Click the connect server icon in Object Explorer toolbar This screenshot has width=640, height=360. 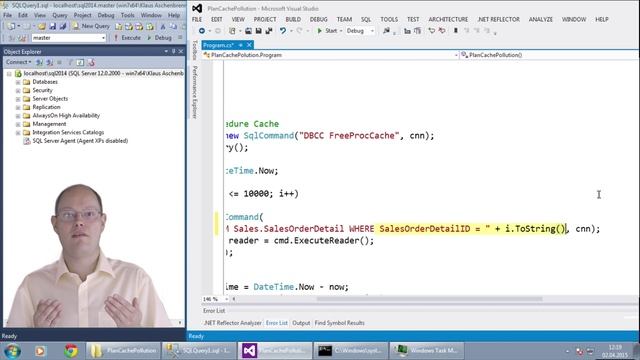pos(40,62)
